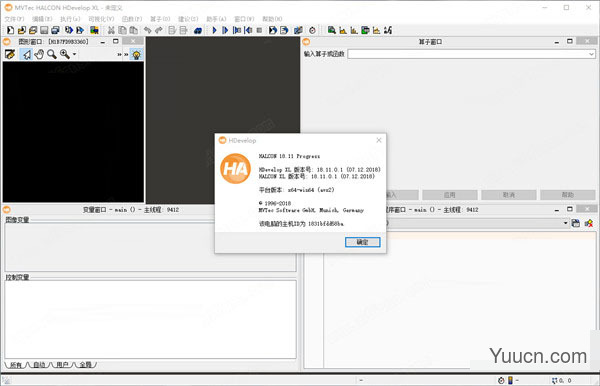Switch to the 所有 variable tab

click(x=16, y=365)
